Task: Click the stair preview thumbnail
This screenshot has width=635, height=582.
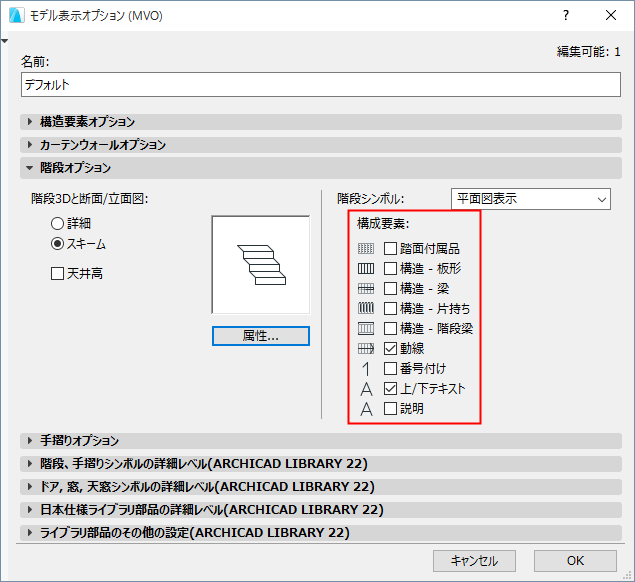Action: [x=261, y=265]
